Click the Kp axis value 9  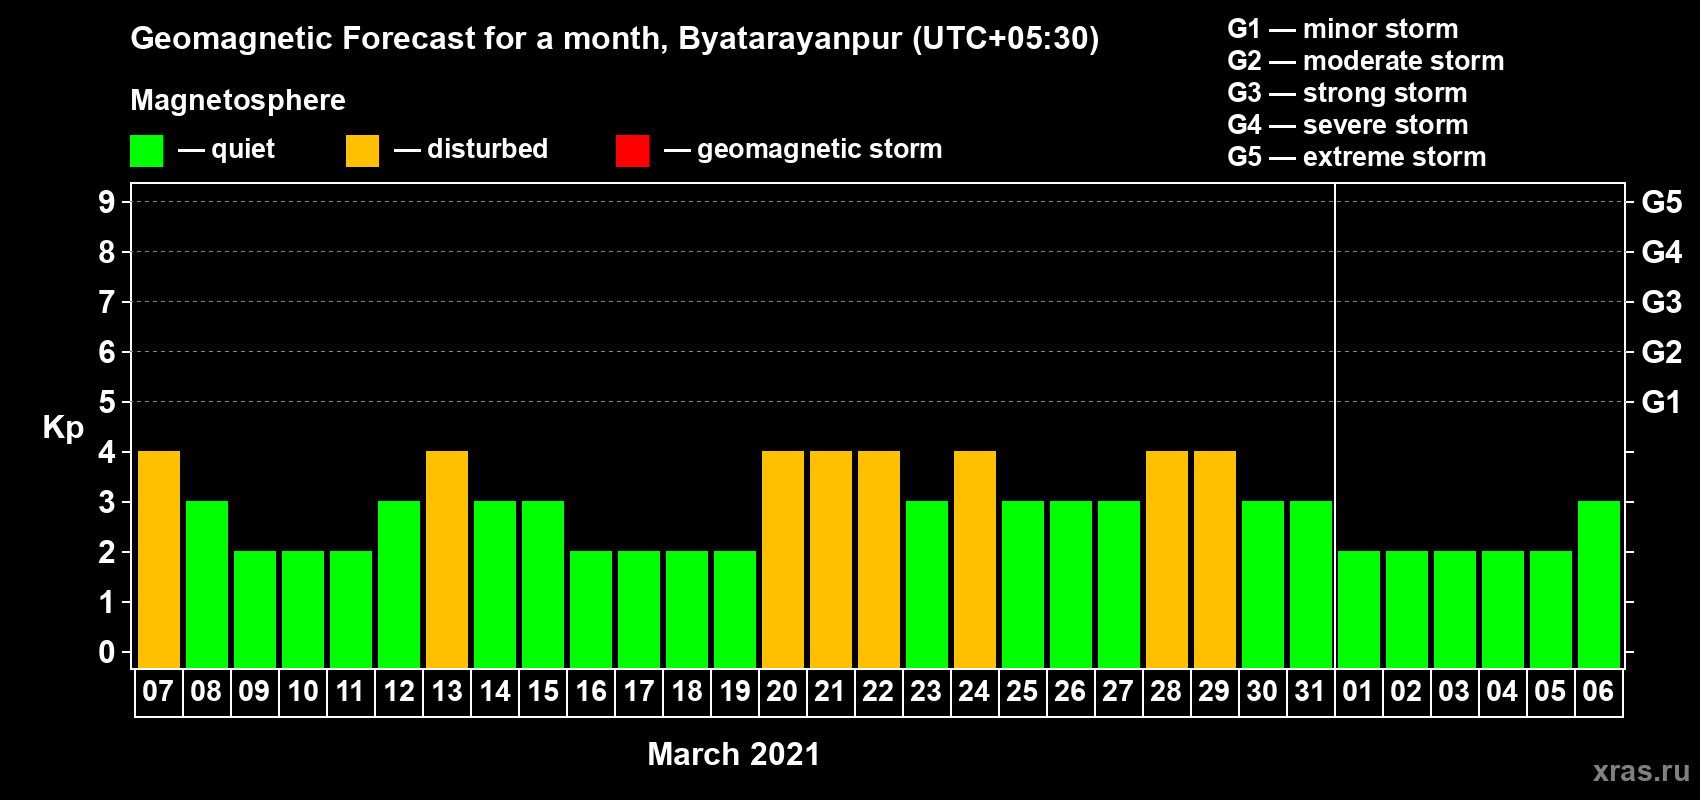coord(107,202)
